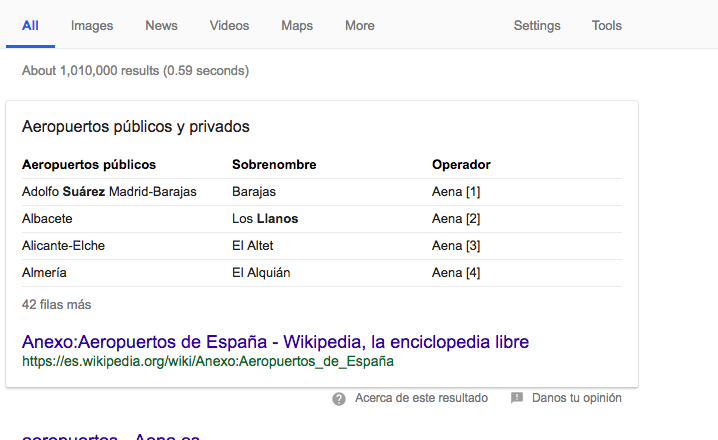The height and width of the screenshot is (440, 718).
Task: Show the search Tools options
Action: point(606,26)
